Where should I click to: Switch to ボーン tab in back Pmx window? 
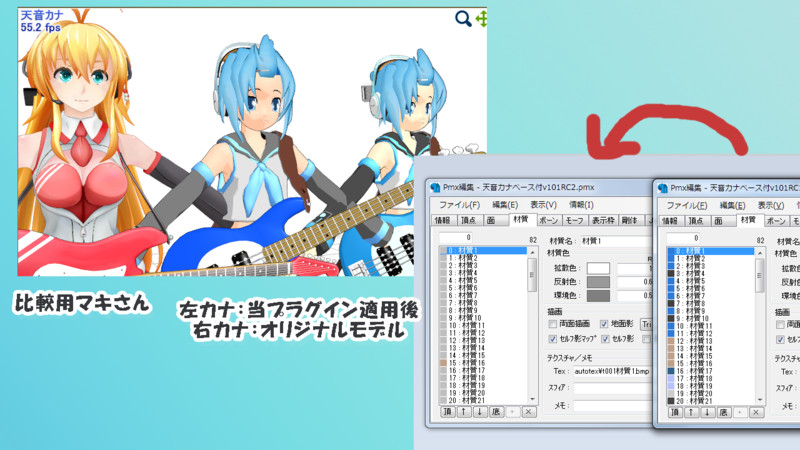point(548,220)
